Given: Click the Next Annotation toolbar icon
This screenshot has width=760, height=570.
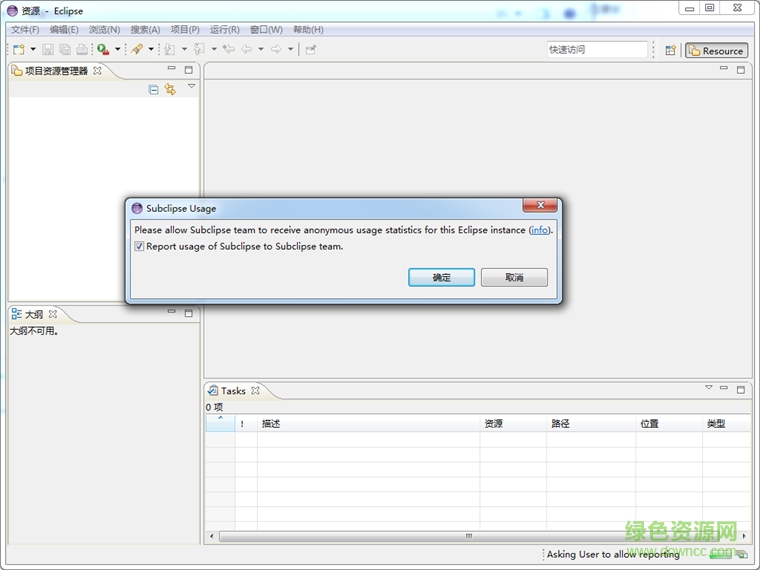Looking at the screenshot, I should [x=170, y=49].
